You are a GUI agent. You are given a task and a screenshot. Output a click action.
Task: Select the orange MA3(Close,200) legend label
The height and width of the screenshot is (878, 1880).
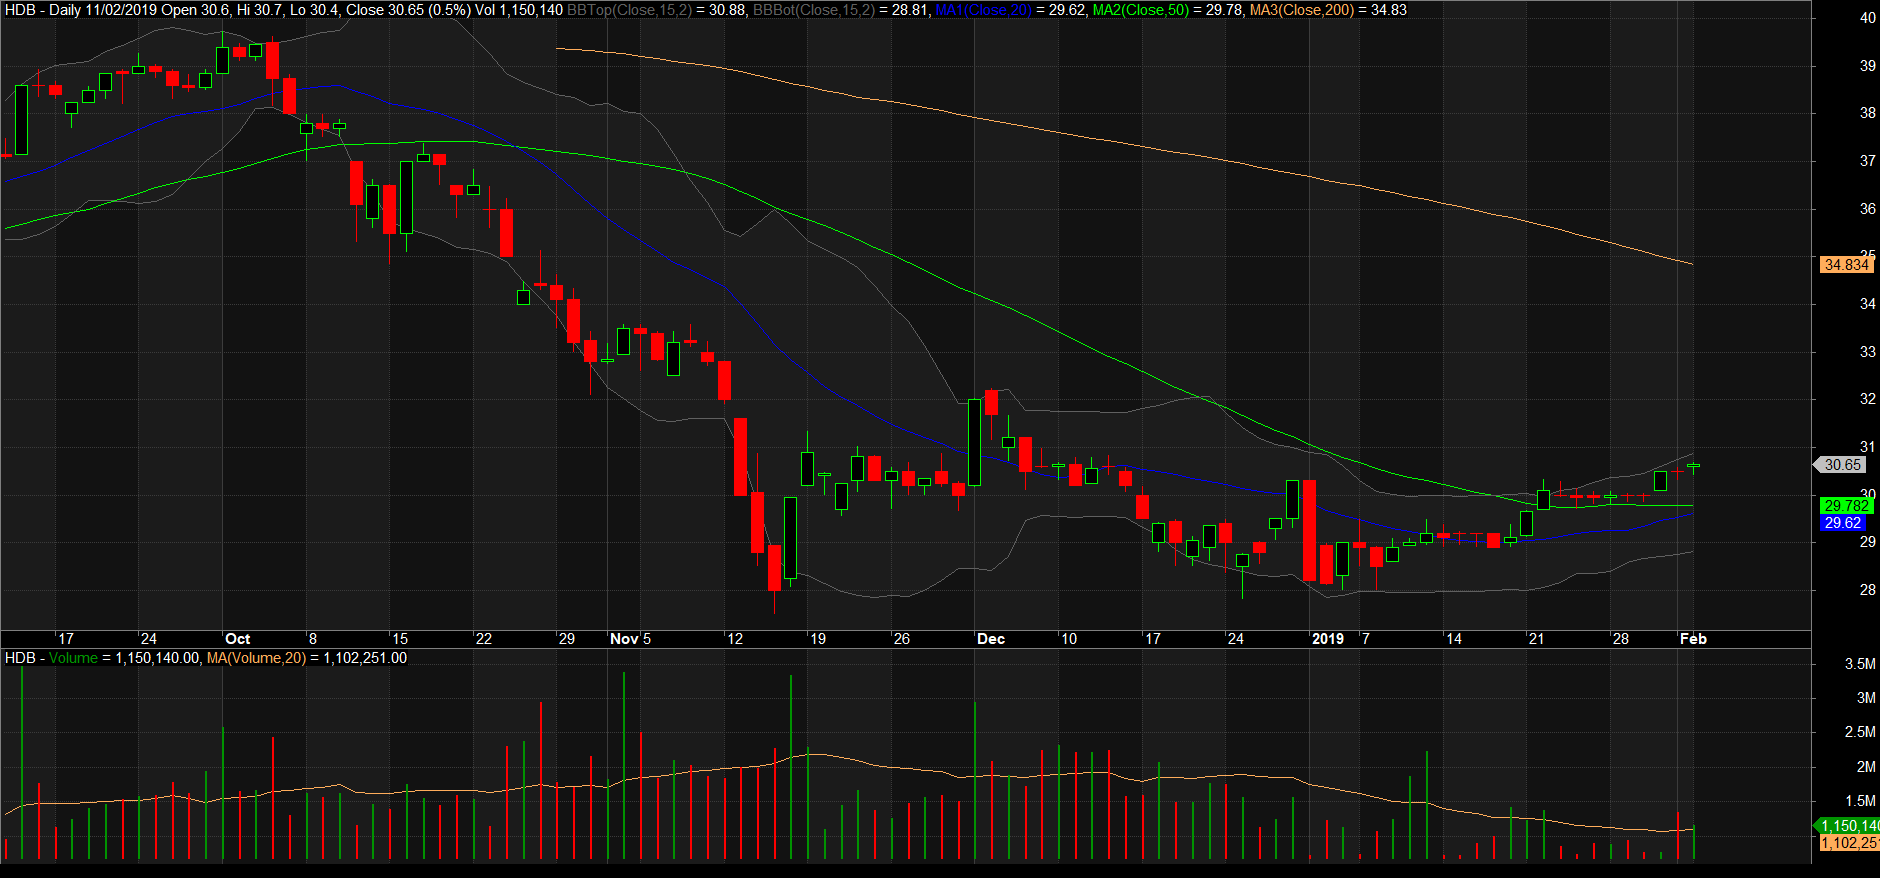point(1302,10)
